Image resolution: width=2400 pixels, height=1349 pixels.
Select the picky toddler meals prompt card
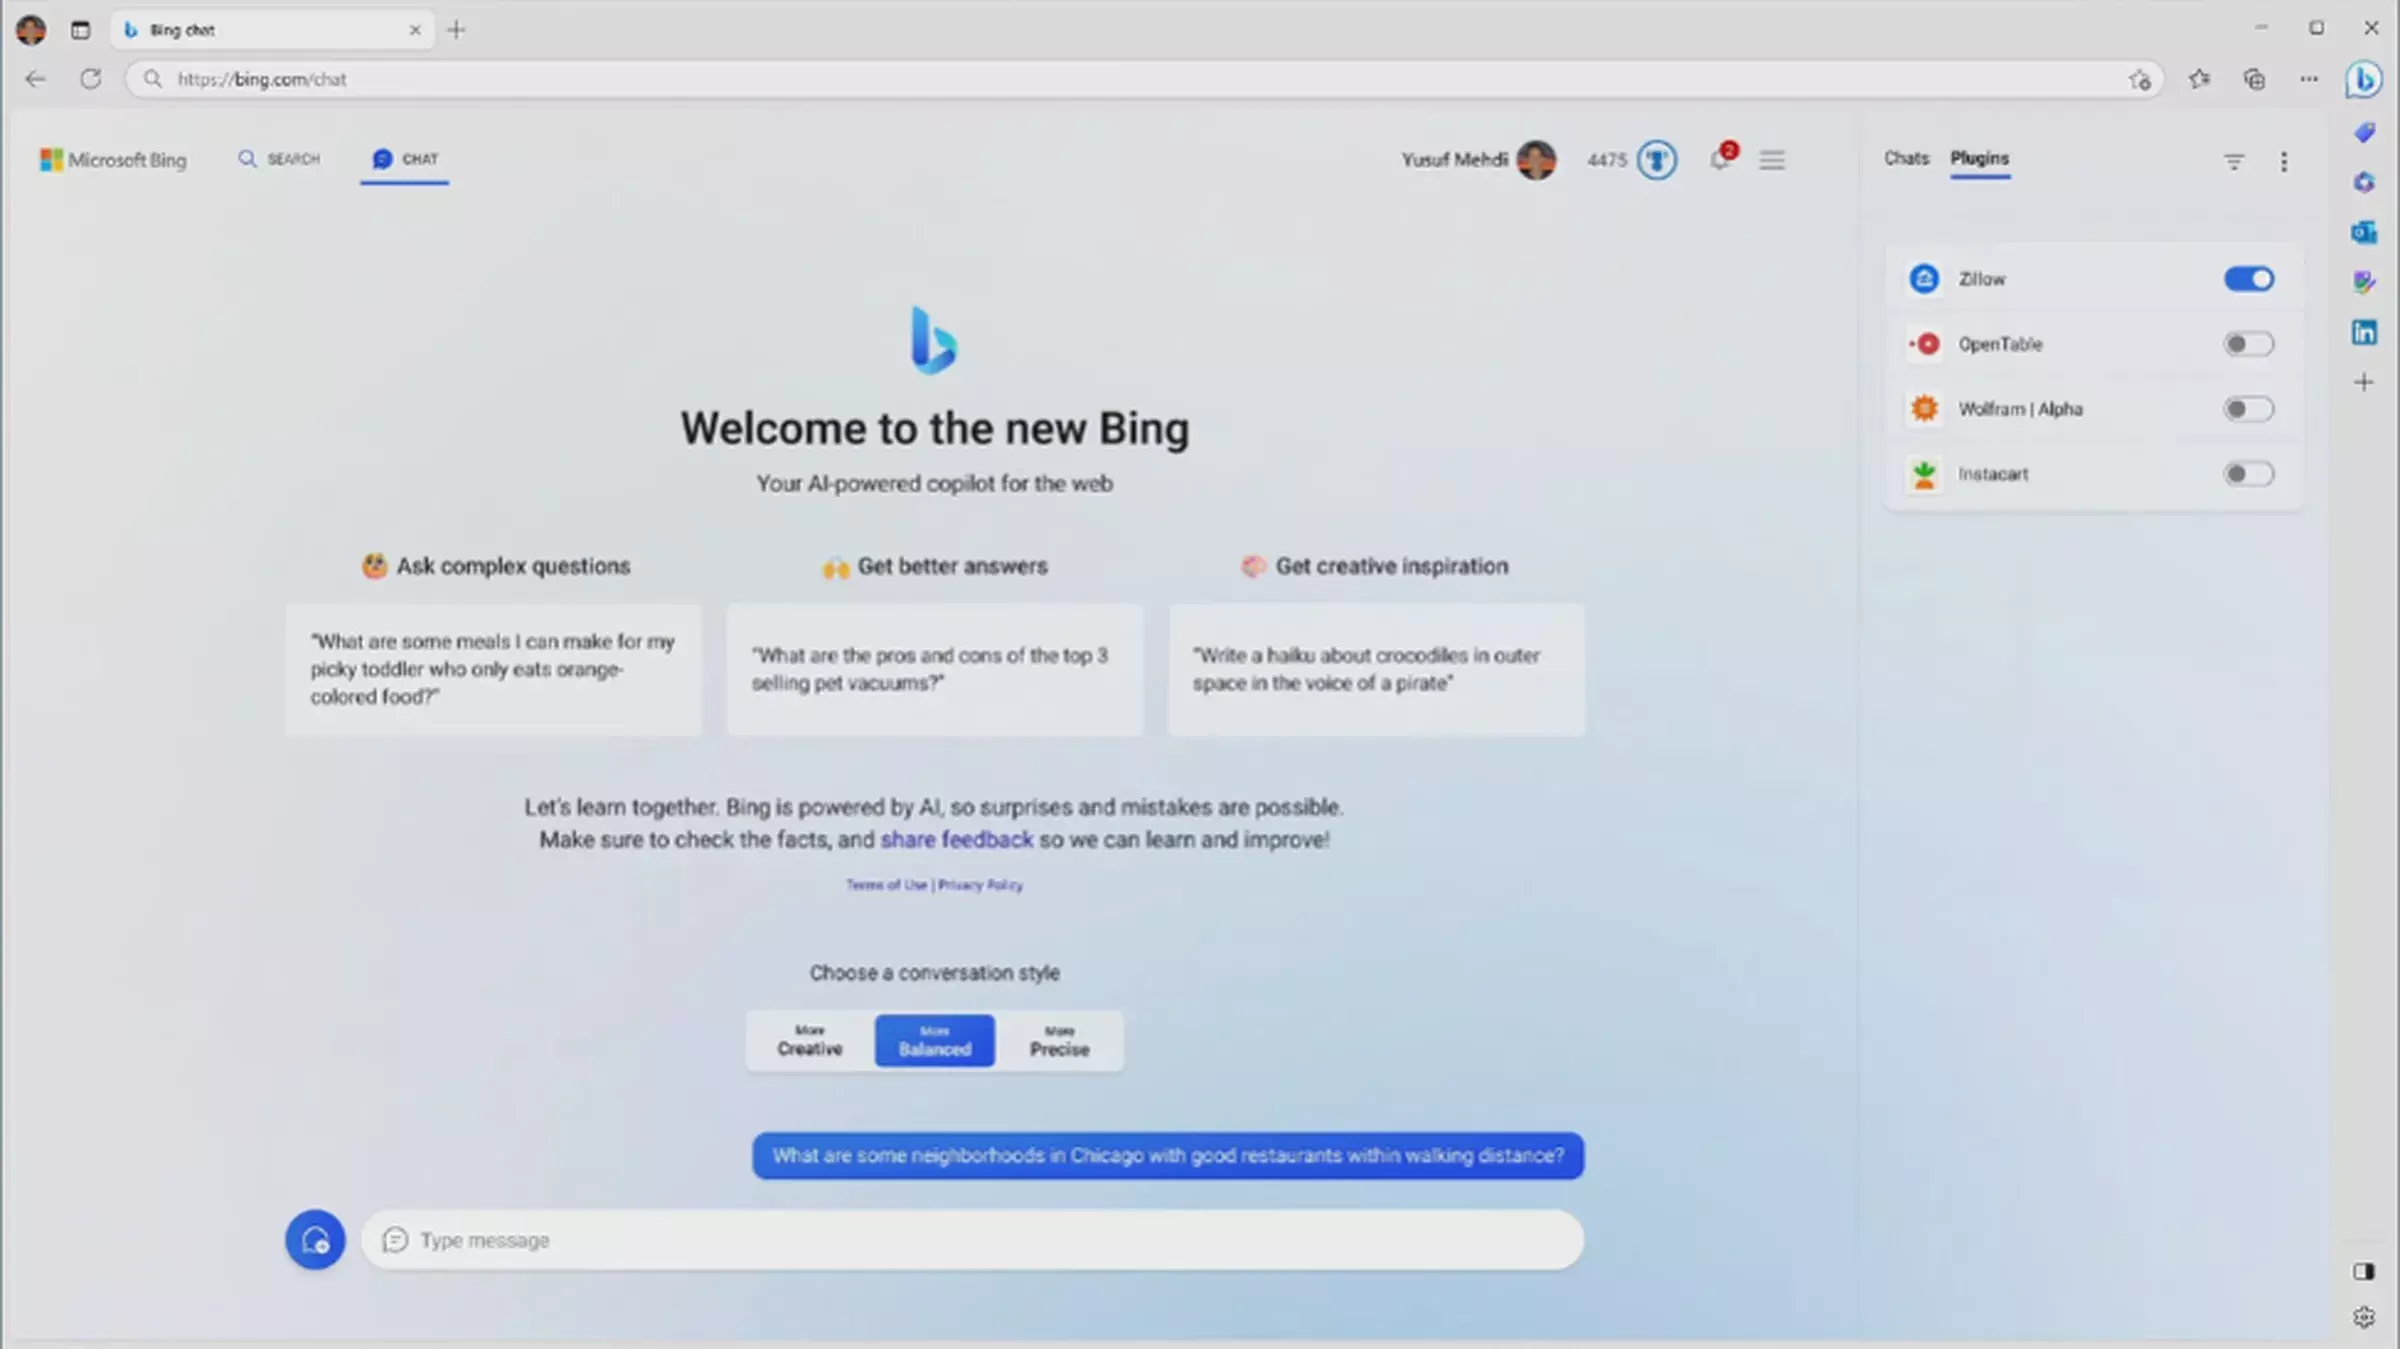pos(493,669)
